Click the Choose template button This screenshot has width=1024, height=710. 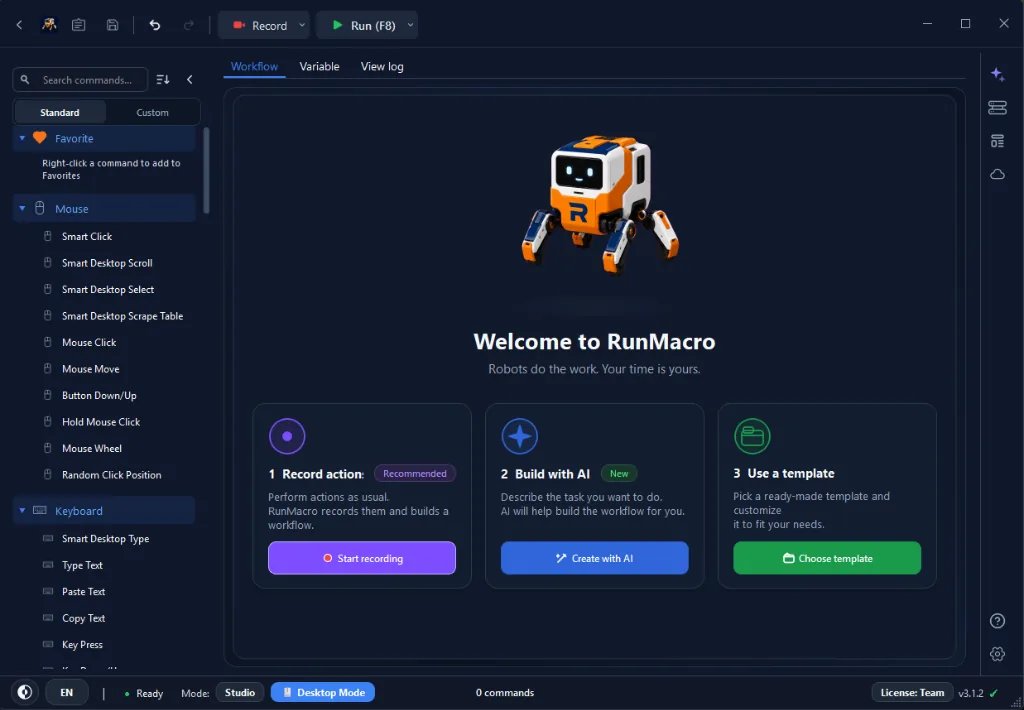[827, 558]
